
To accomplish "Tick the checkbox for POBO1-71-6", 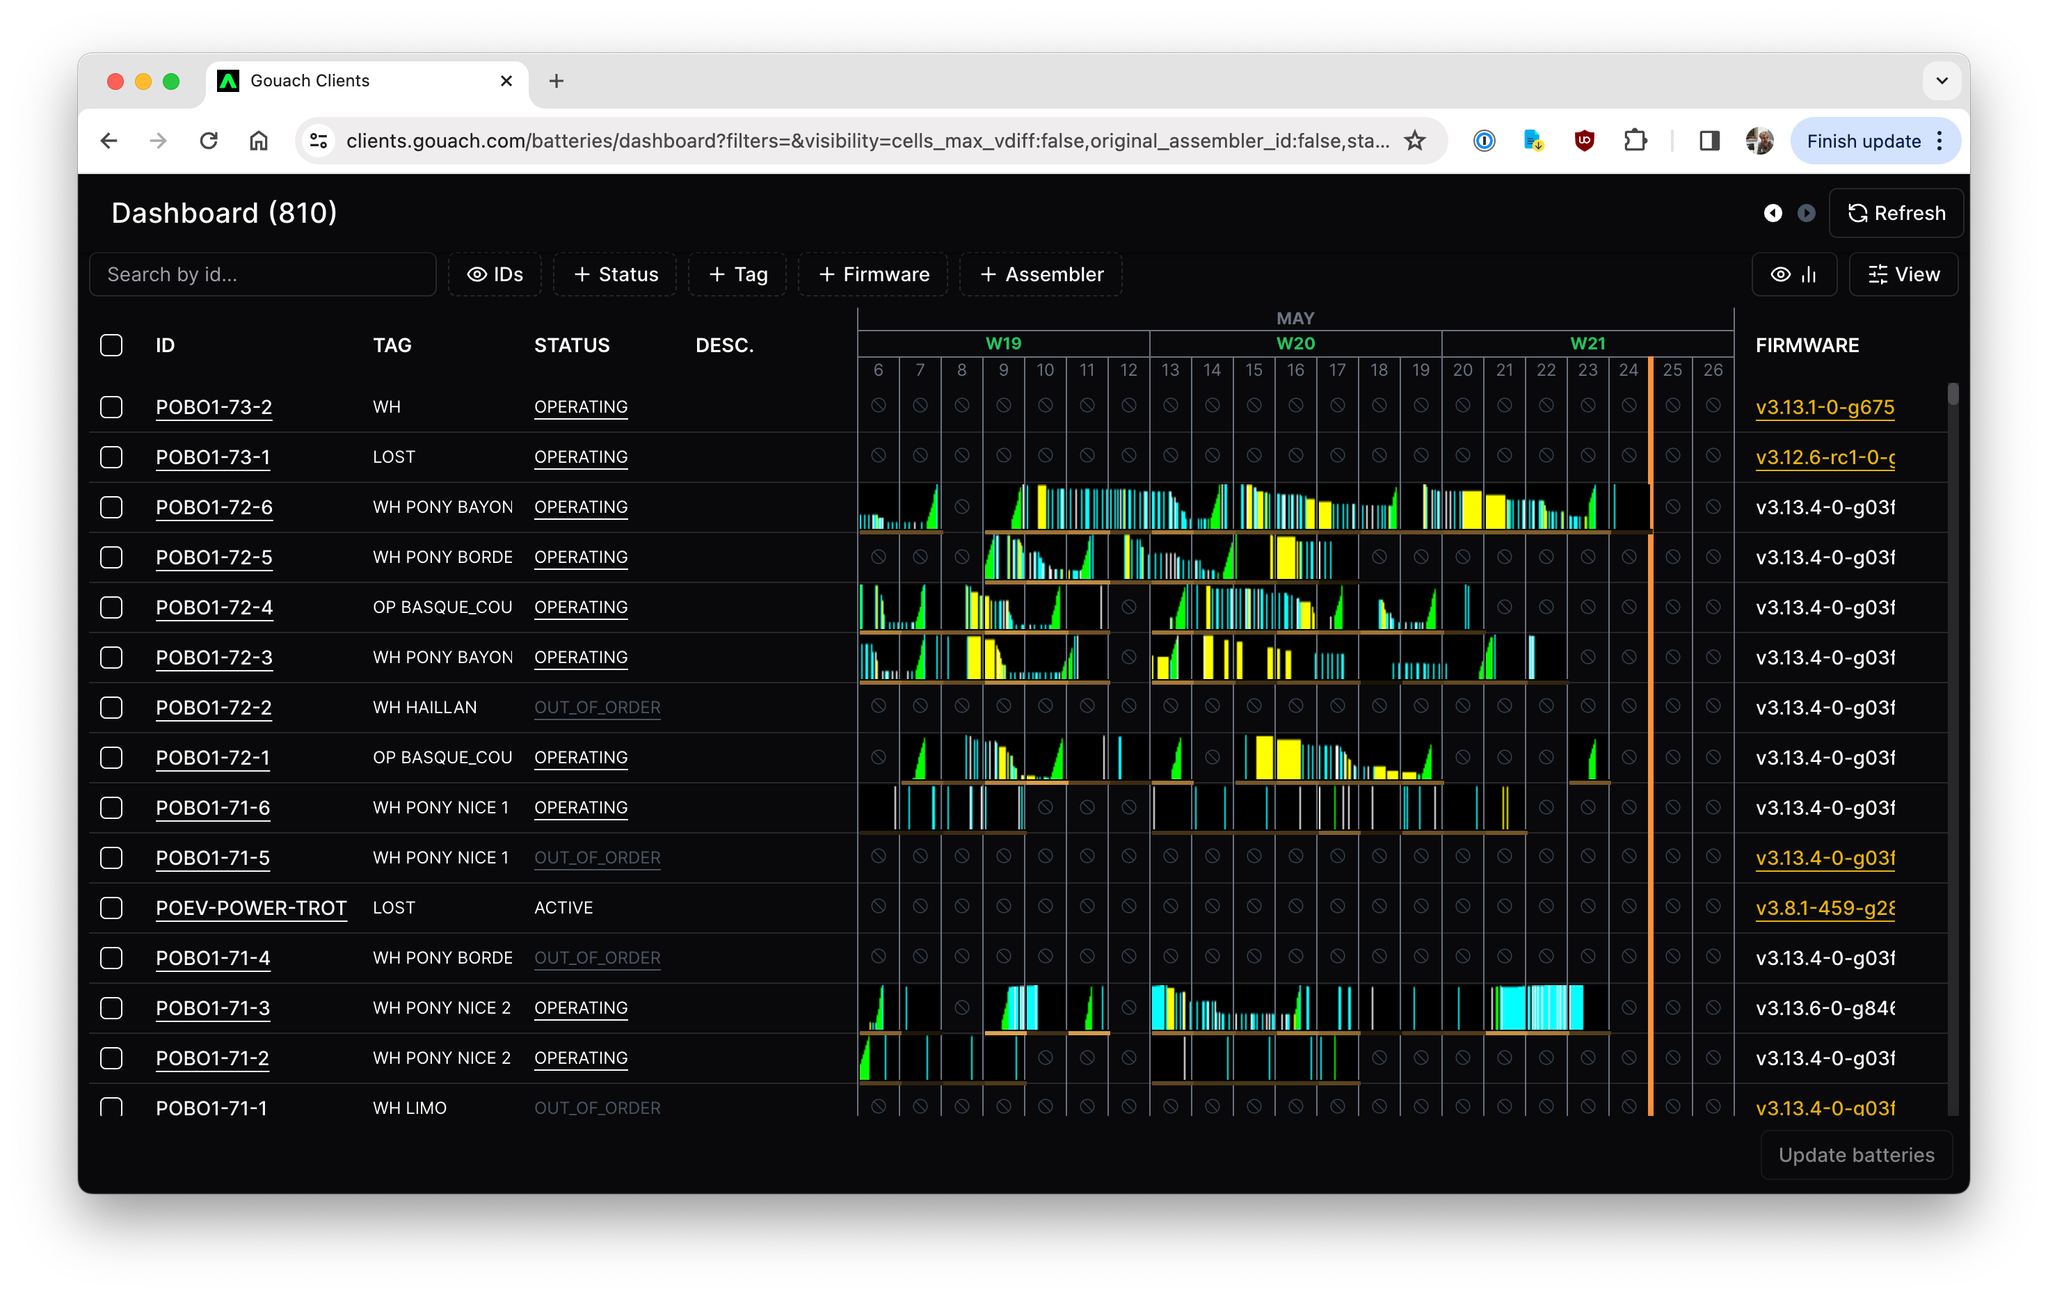I will click(x=111, y=807).
